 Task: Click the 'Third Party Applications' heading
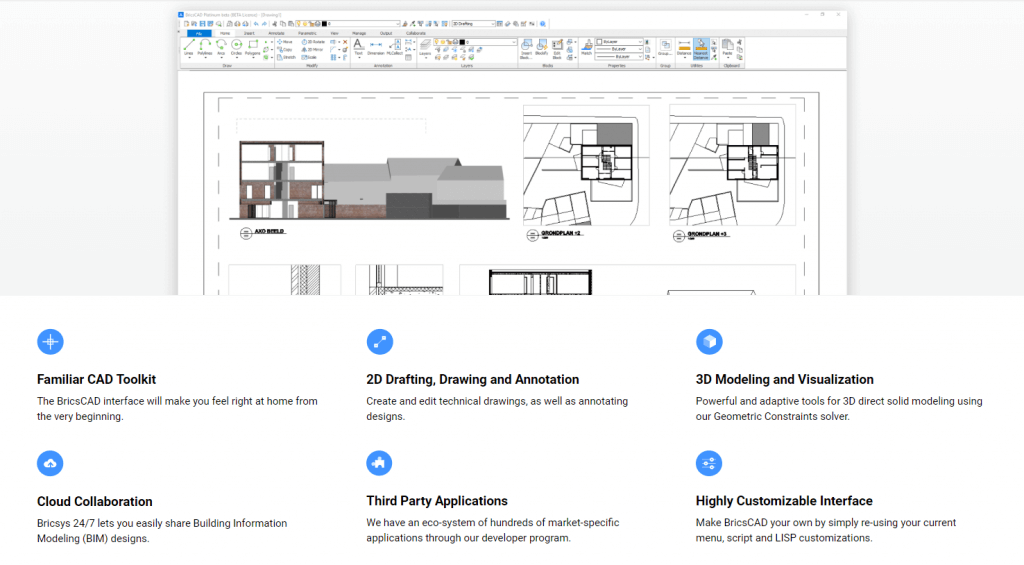pyautogui.click(x=437, y=501)
